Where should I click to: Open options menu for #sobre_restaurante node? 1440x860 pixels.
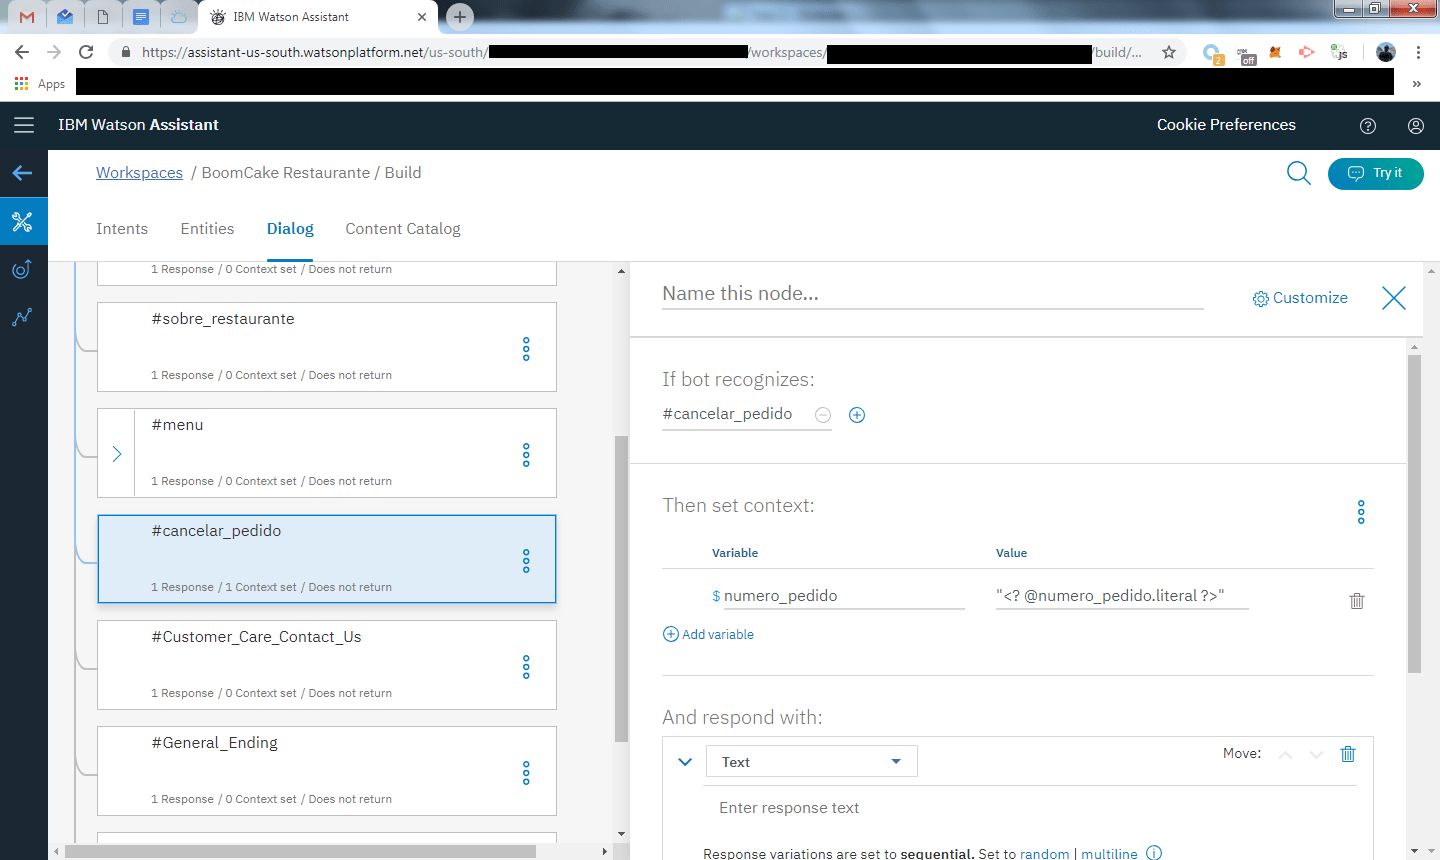click(x=526, y=349)
